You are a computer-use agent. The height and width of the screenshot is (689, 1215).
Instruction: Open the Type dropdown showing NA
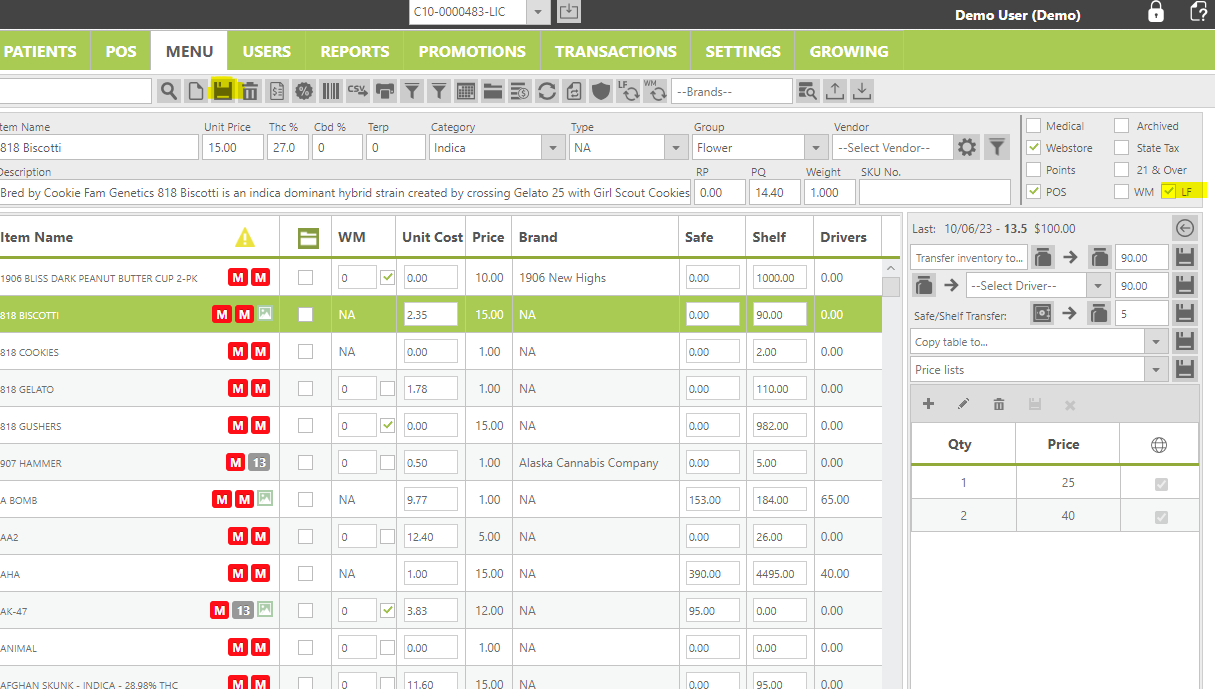(x=628, y=147)
